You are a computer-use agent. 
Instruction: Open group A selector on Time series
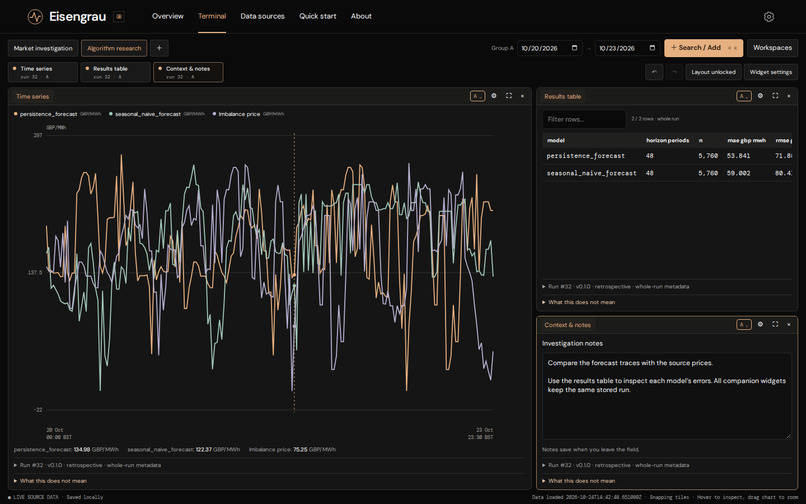coord(478,96)
